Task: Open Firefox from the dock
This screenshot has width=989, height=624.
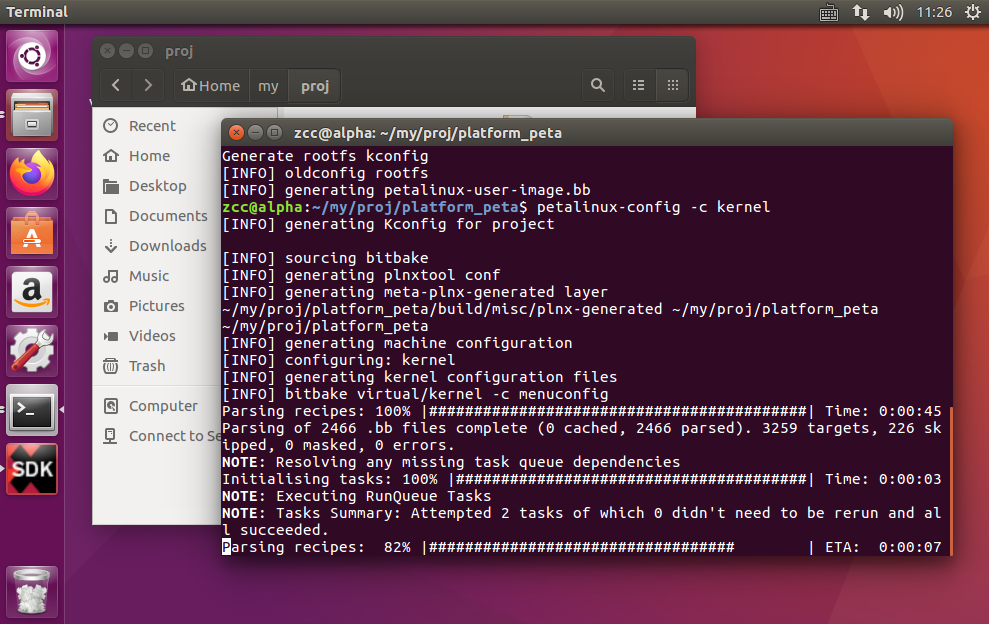Action: (31, 173)
